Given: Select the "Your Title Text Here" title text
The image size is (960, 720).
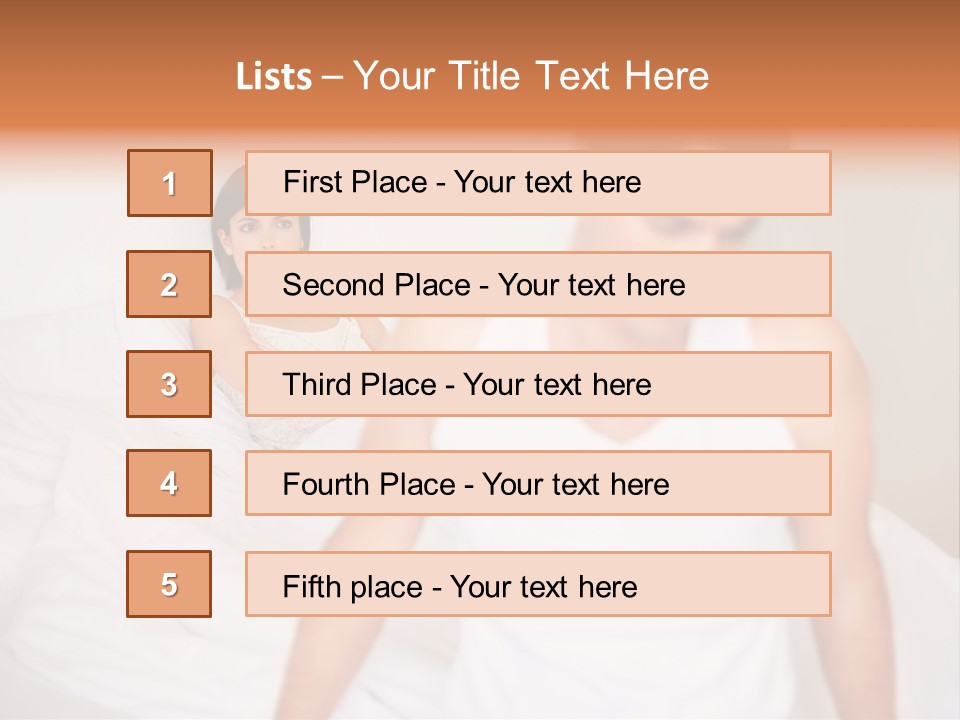Looking at the screenshot, I should [x=531, y=77].
